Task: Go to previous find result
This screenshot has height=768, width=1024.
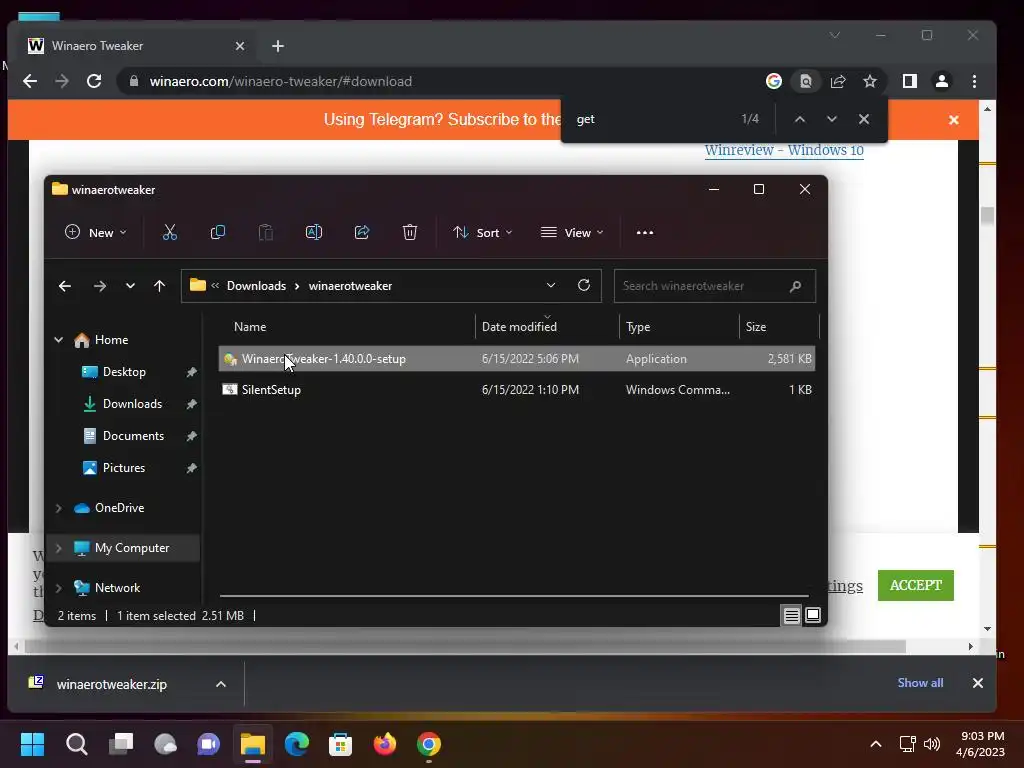Action: click(x=799, y=119)
